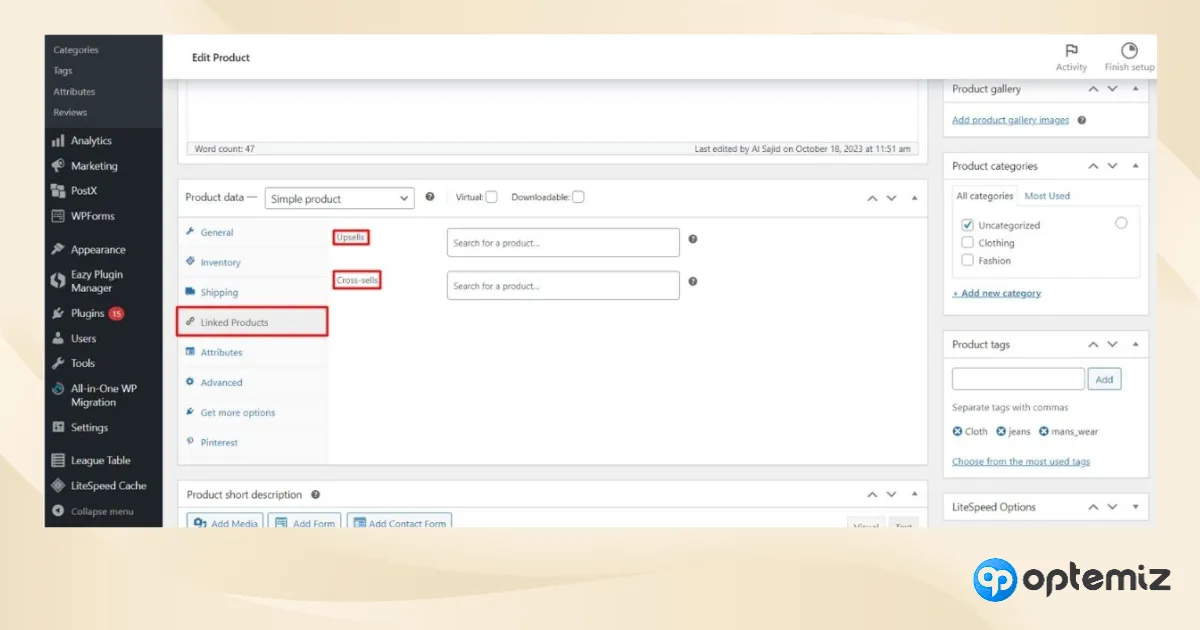
Task: Switch to the Linked Products tab
Action: point(253,322)
